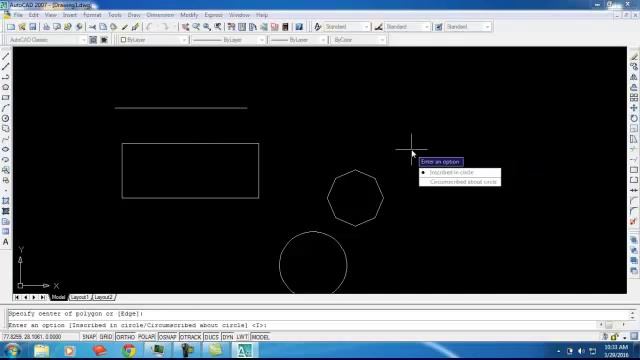Open the Modify menu
The height and width of the screenshot is (360, 640).
[x=189, y=15]
